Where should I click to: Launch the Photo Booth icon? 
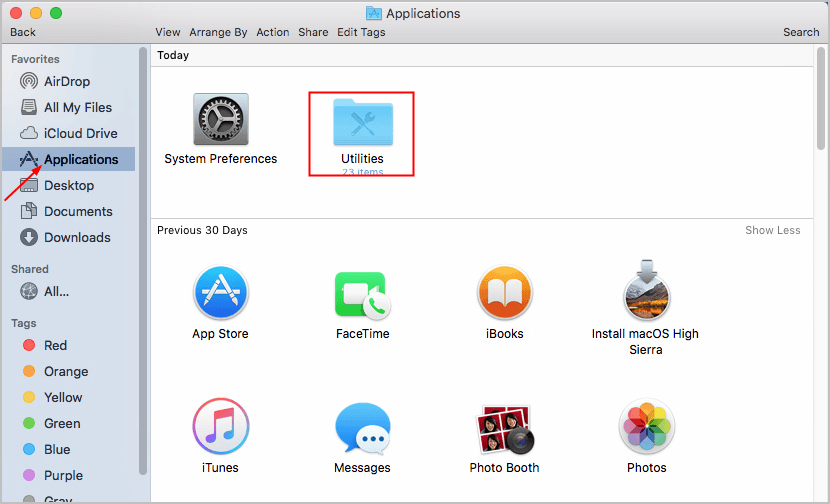[505, 429]
